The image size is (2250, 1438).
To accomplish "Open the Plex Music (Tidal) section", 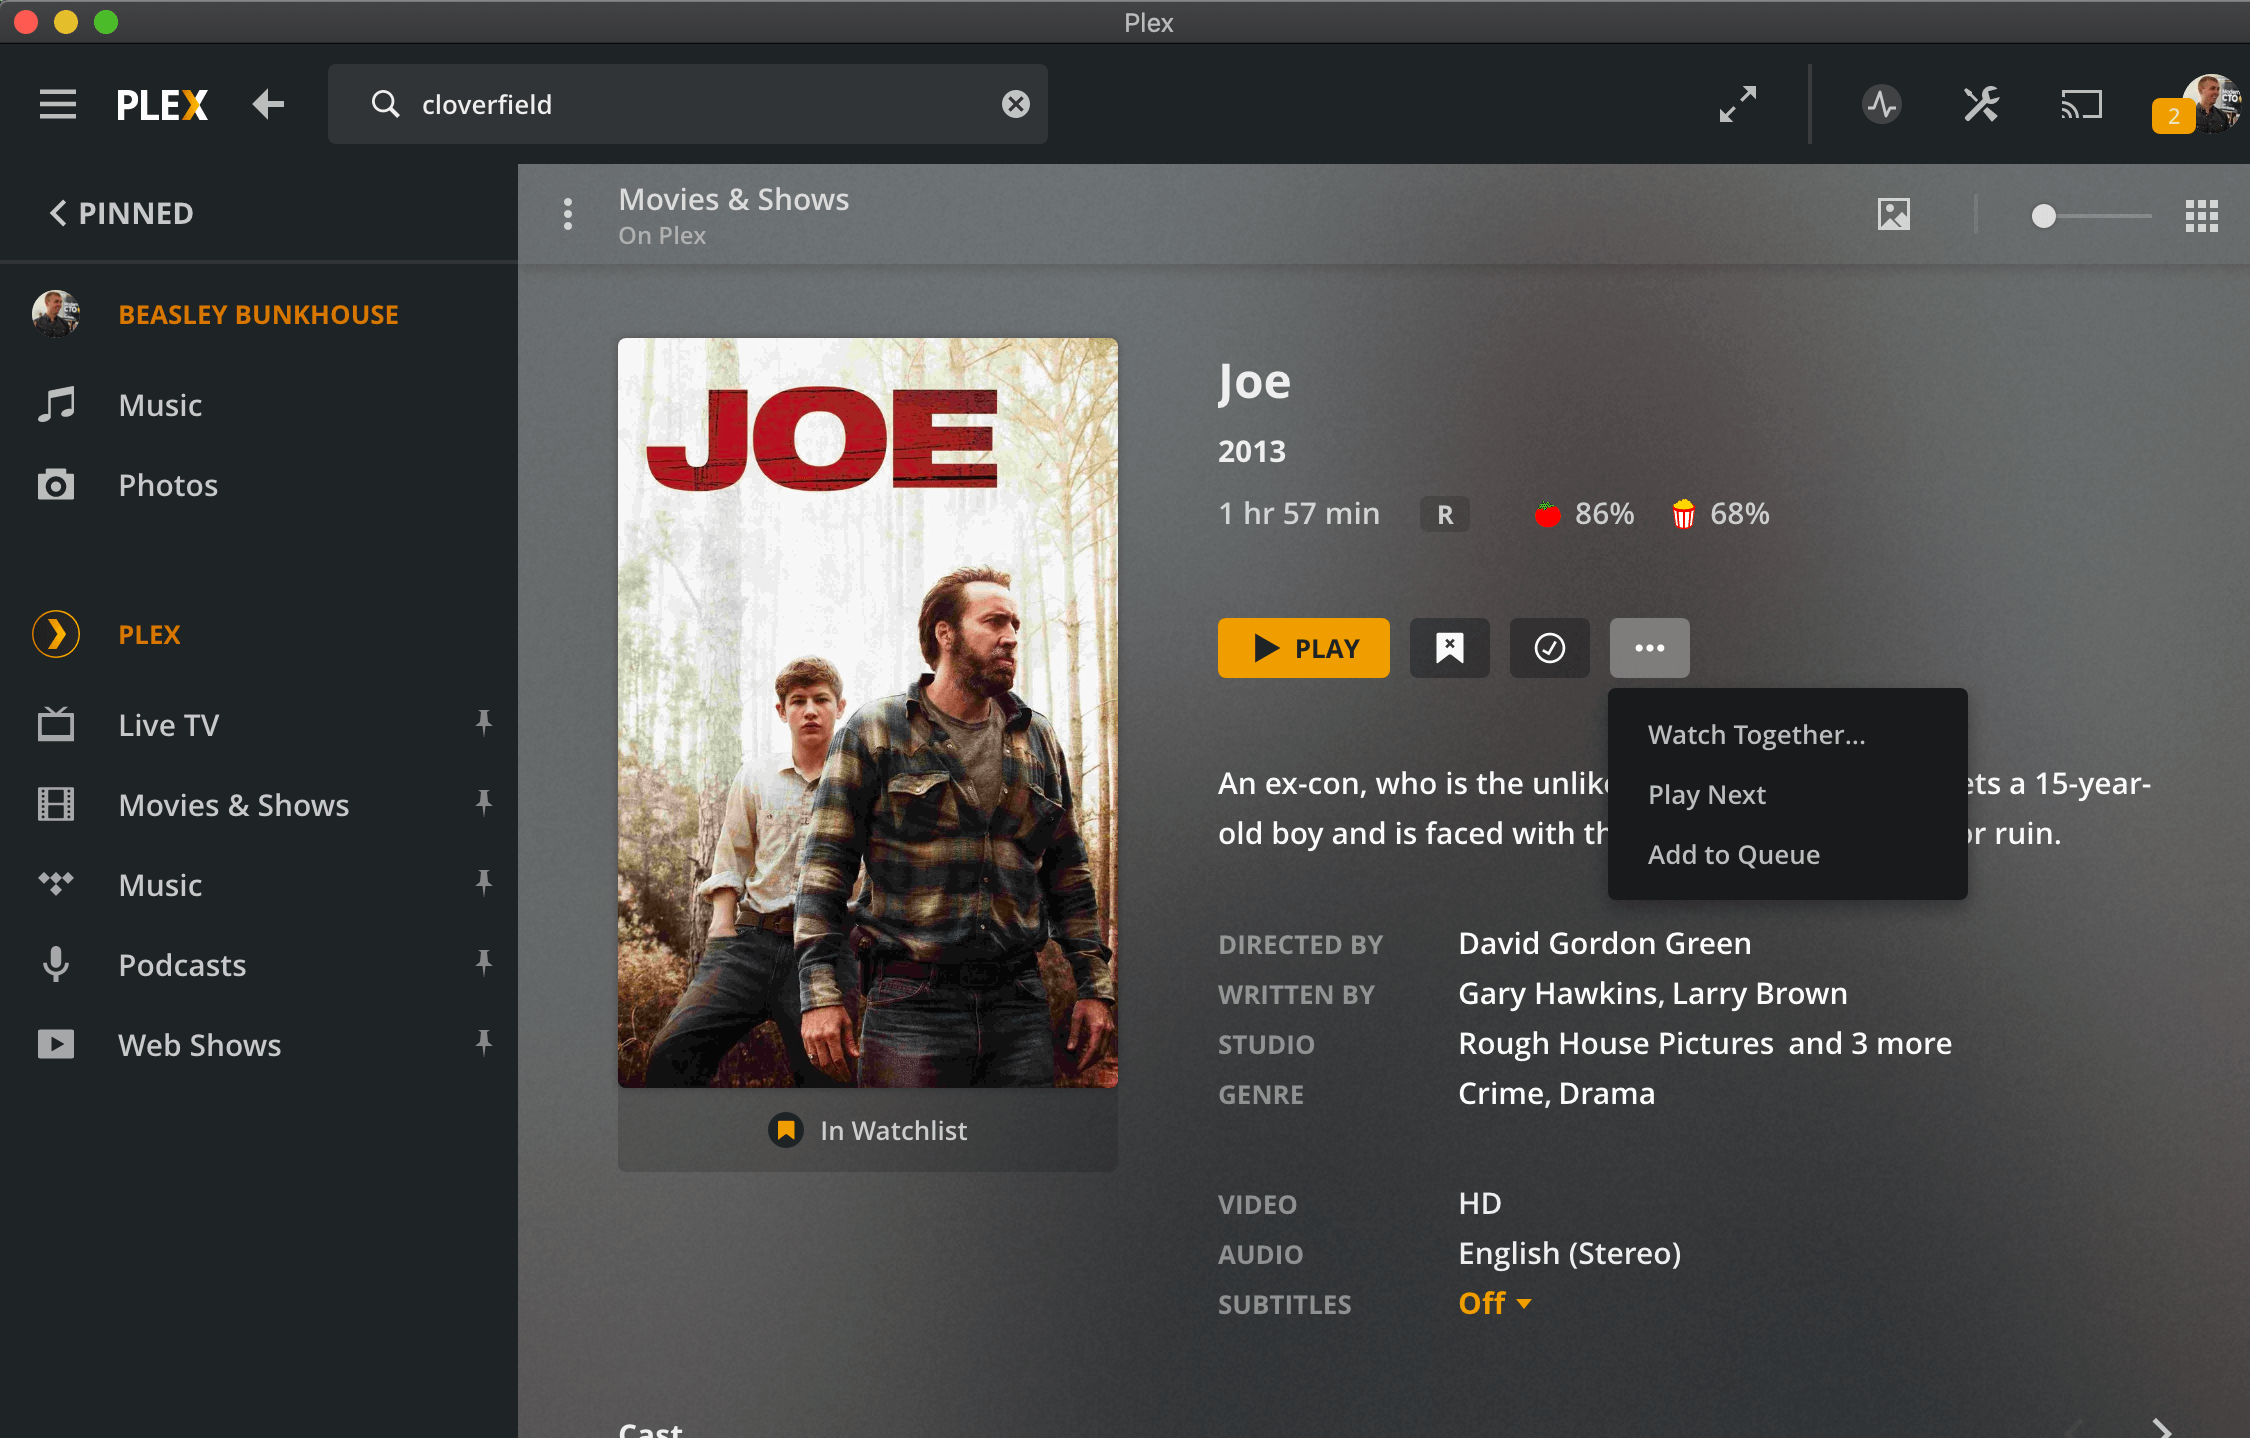I will pyautogui.click(x=160, y=885).
